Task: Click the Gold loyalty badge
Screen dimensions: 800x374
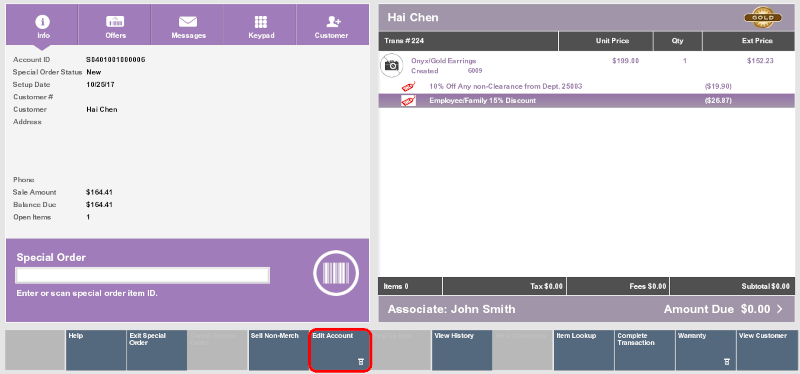Action: pos(763,18)
